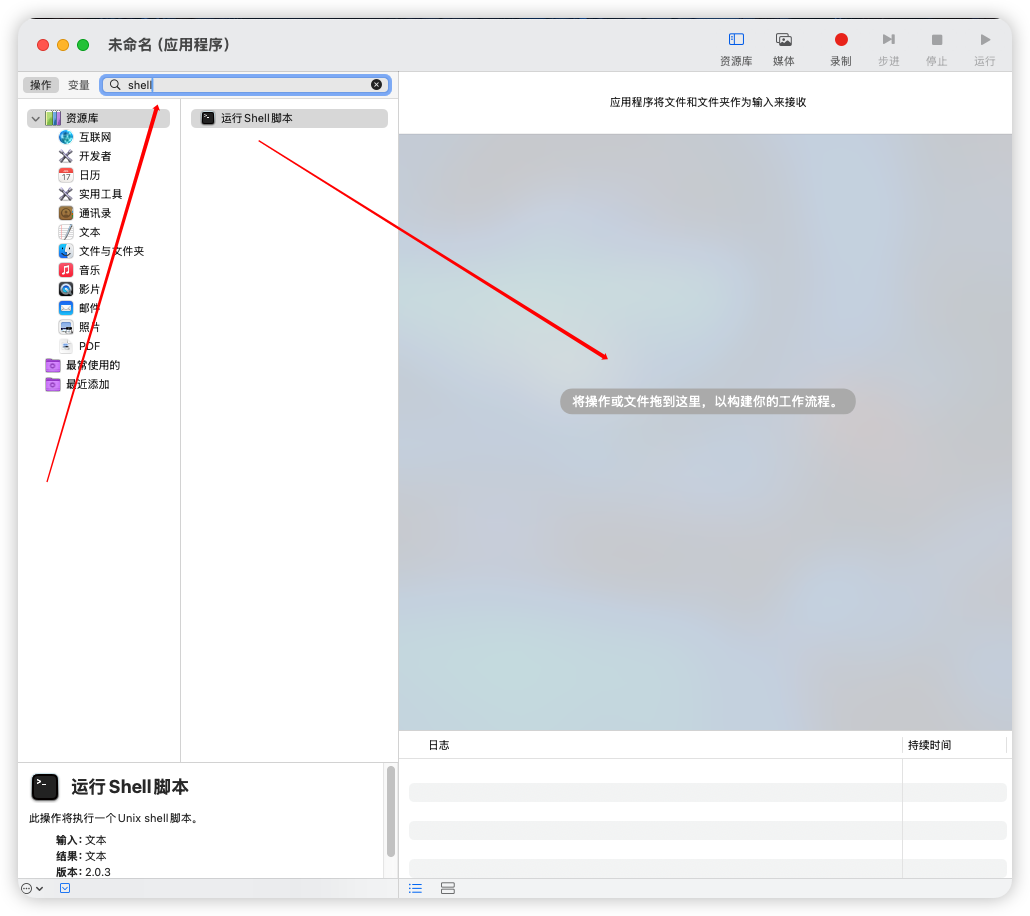
Task: Collapse the 资源库 tree with its disclosure triangle
Action: [x=36, y=117]
